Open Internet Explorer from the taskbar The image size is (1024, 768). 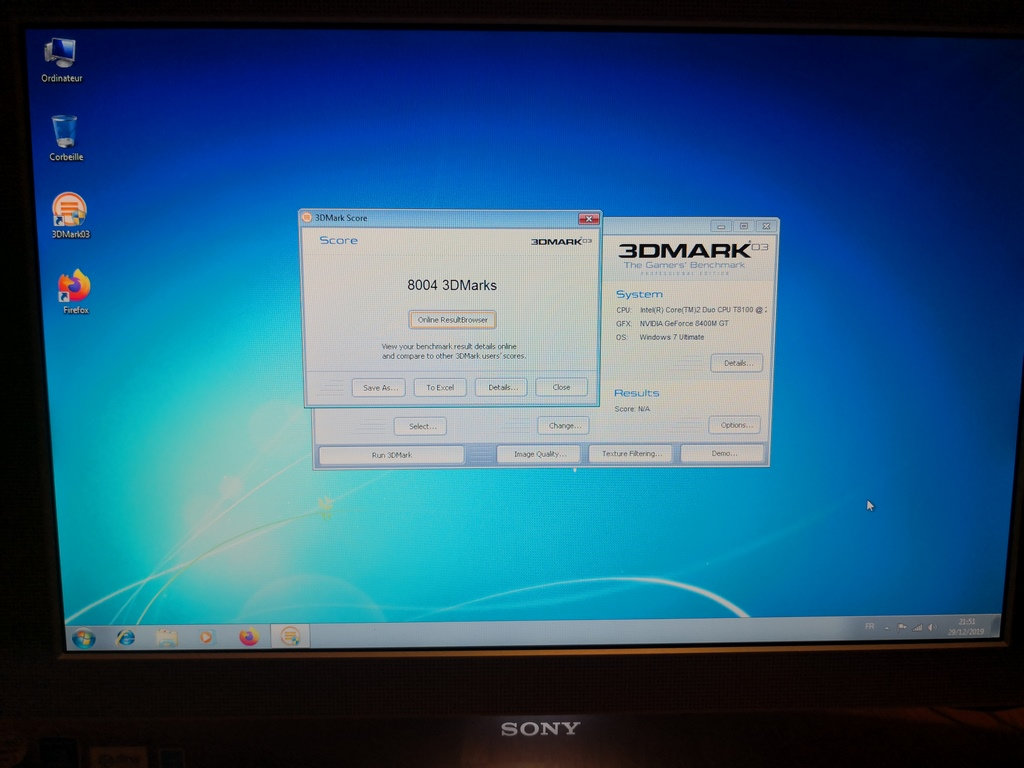tap(125, 637)
